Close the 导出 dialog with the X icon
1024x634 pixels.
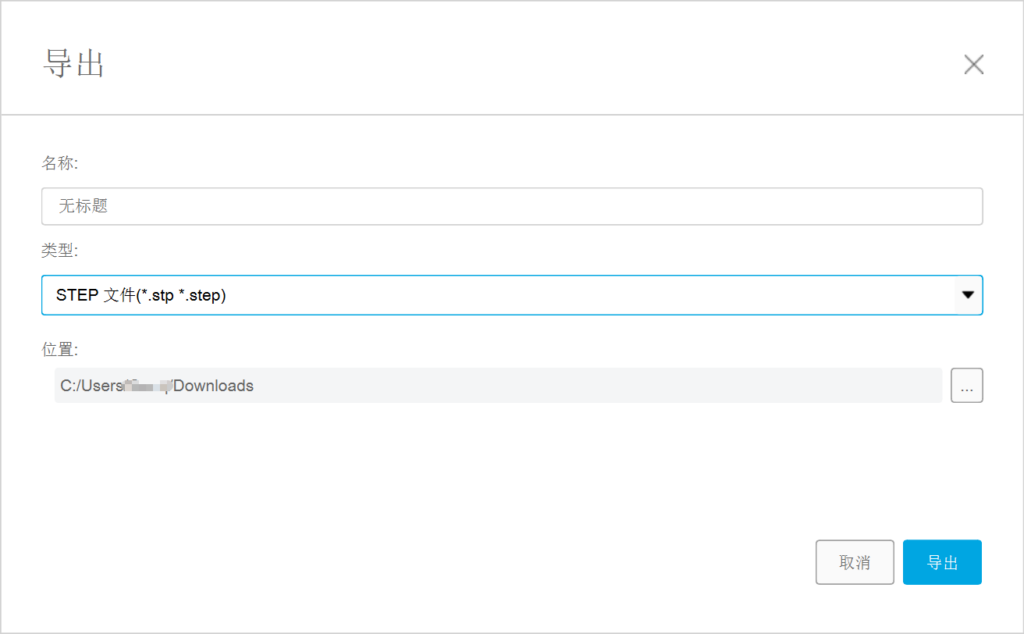click(x=973, y=65)
